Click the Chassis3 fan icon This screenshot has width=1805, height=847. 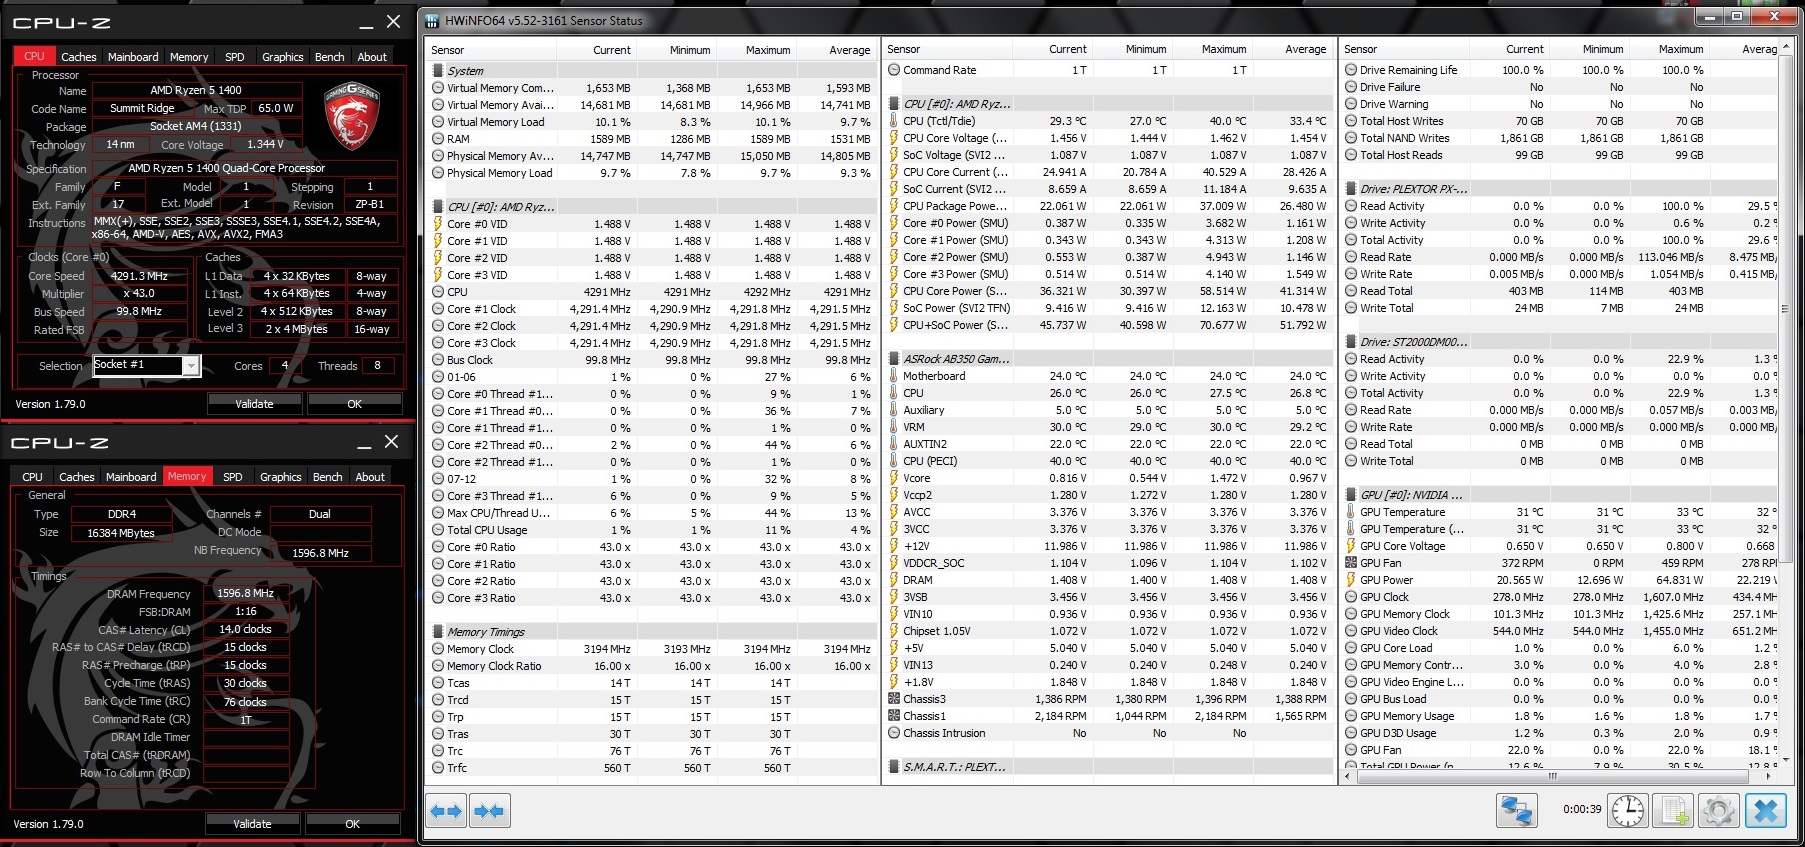[x=894, y=699]
